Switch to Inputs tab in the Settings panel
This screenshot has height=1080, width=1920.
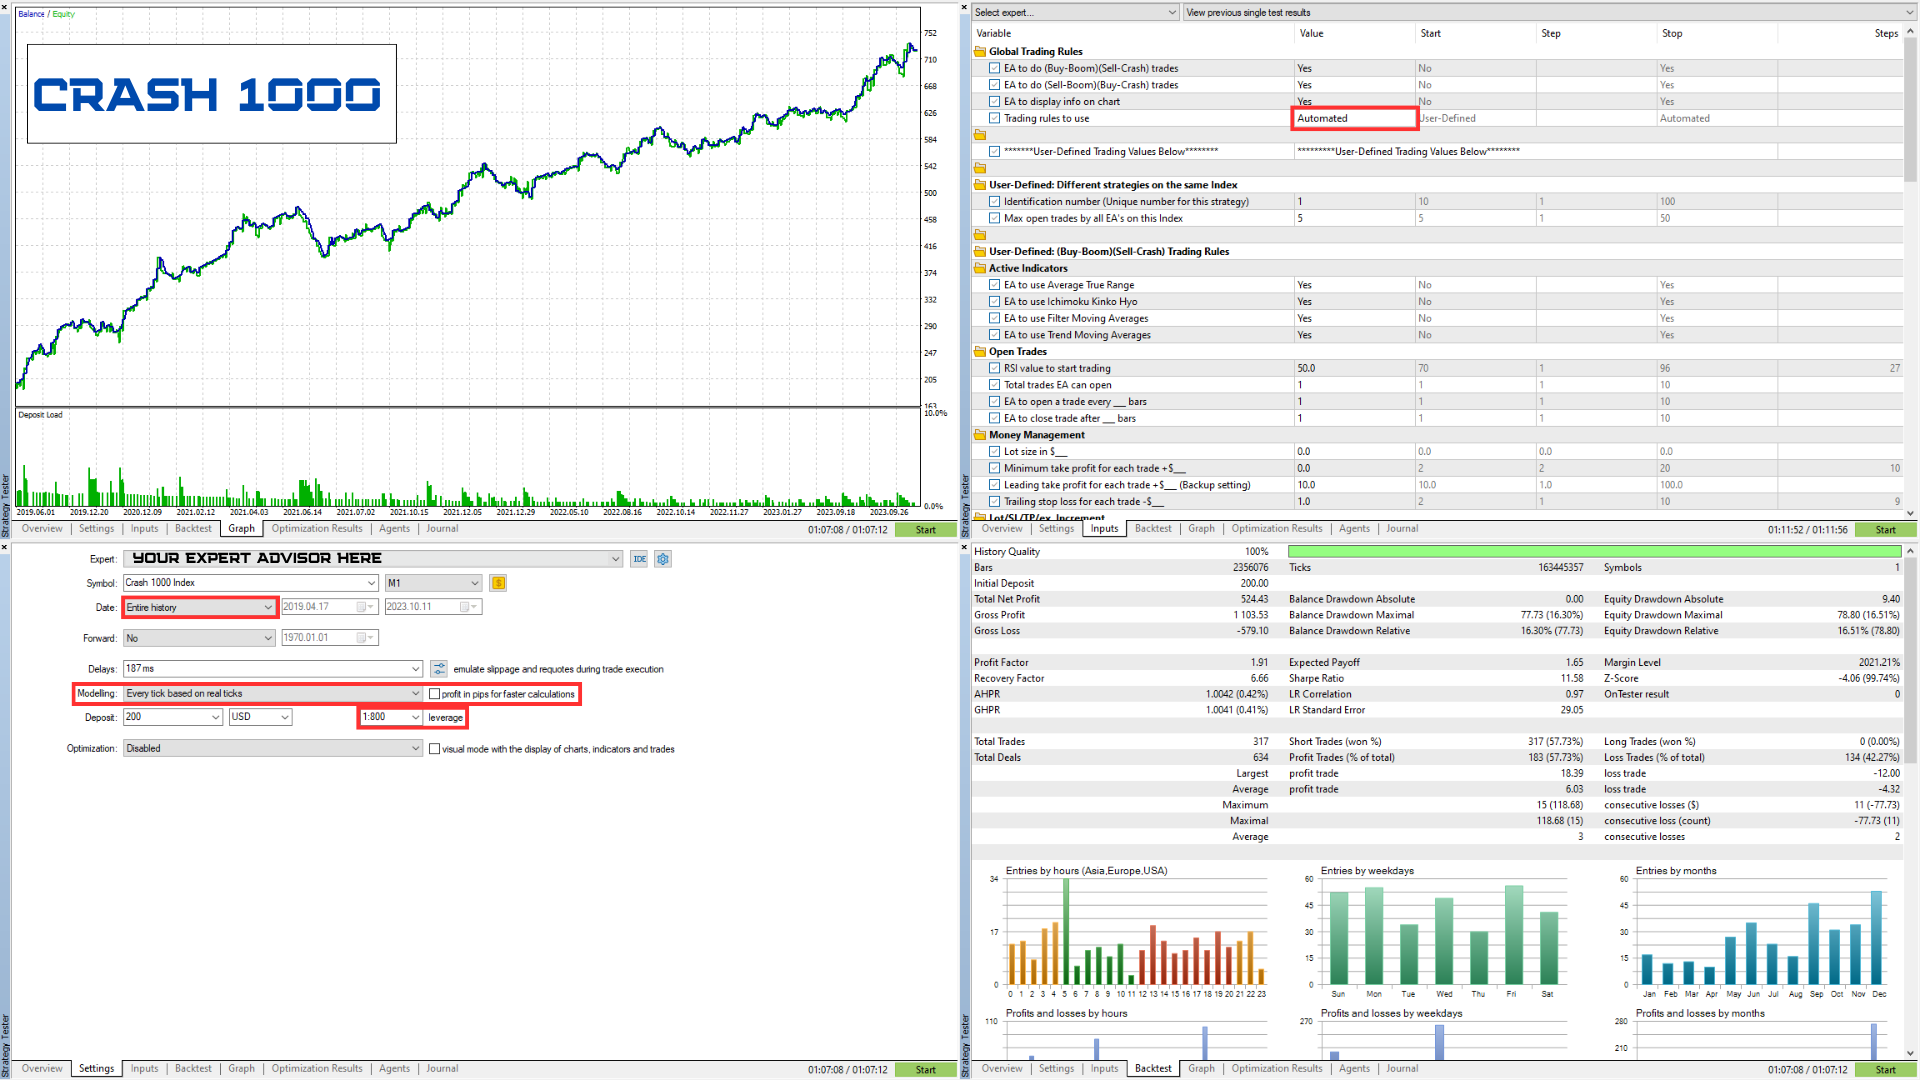point(144,1069)
